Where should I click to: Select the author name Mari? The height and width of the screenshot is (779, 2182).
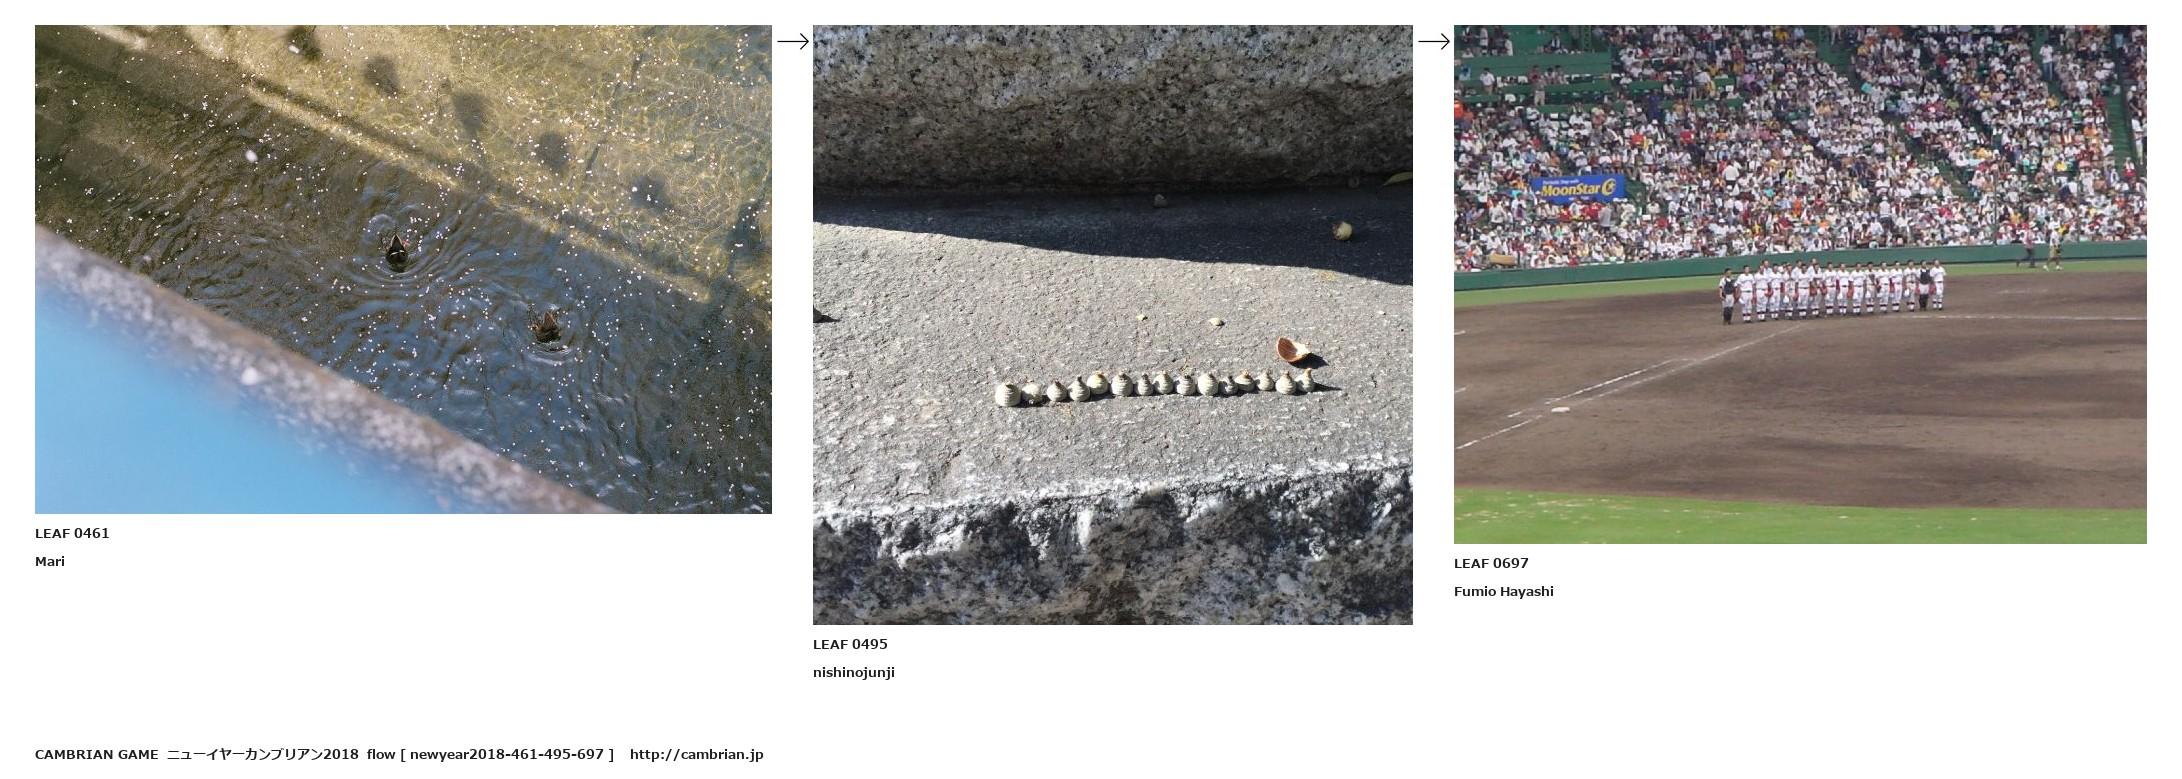pos(50,561)
